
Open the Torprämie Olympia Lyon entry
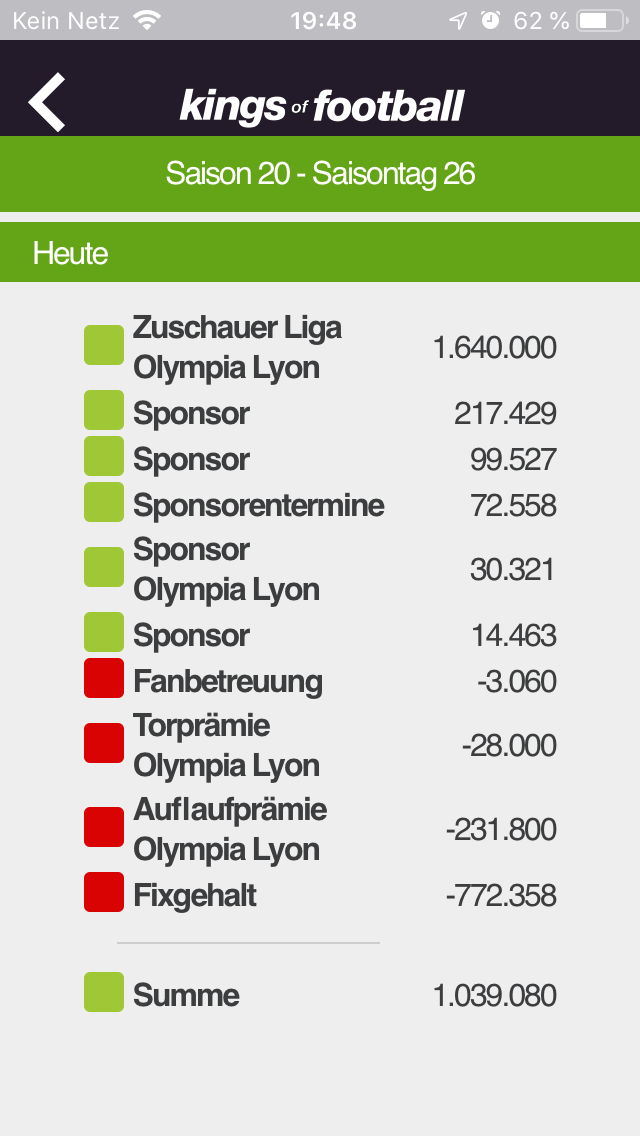[x=320, y=745]
